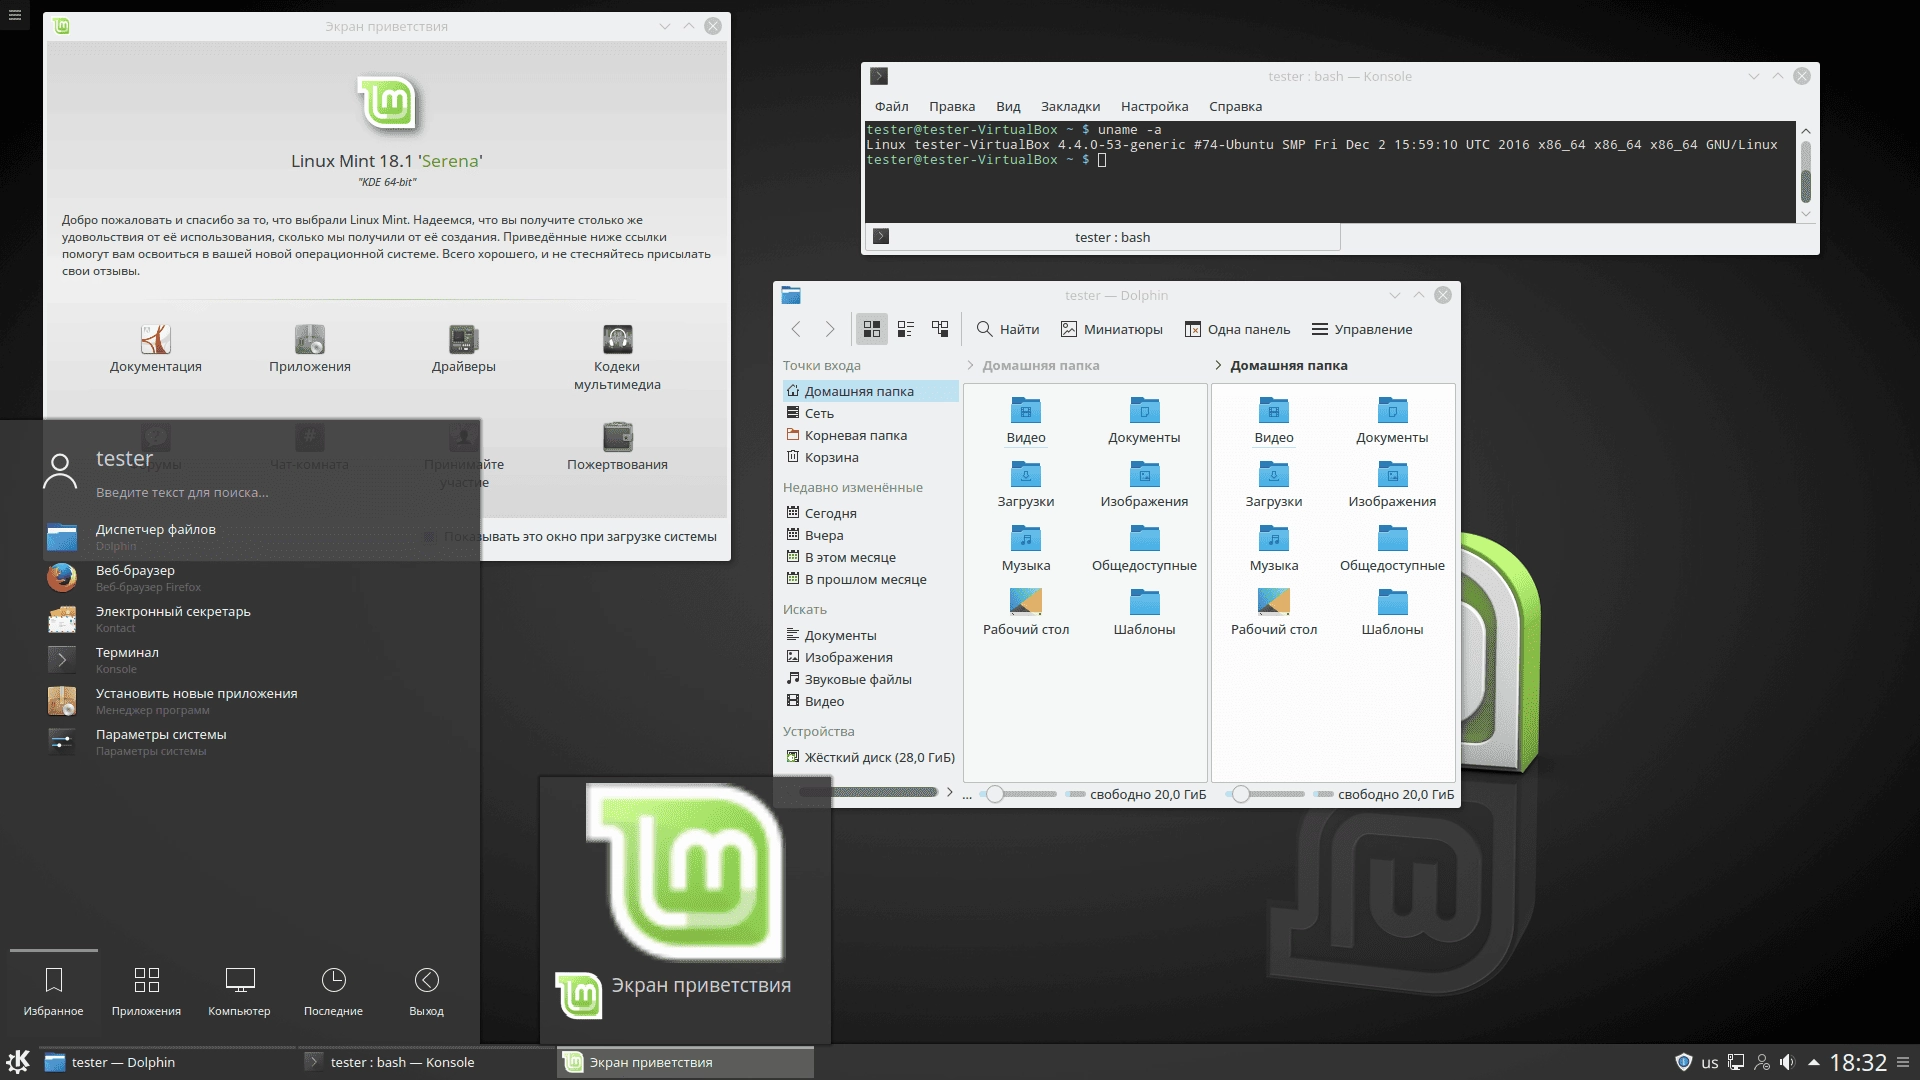This screenshot has height=1080, width=1920.
Task: Open Видео folder in left Dolphin pane
Action: (1026, 420)
